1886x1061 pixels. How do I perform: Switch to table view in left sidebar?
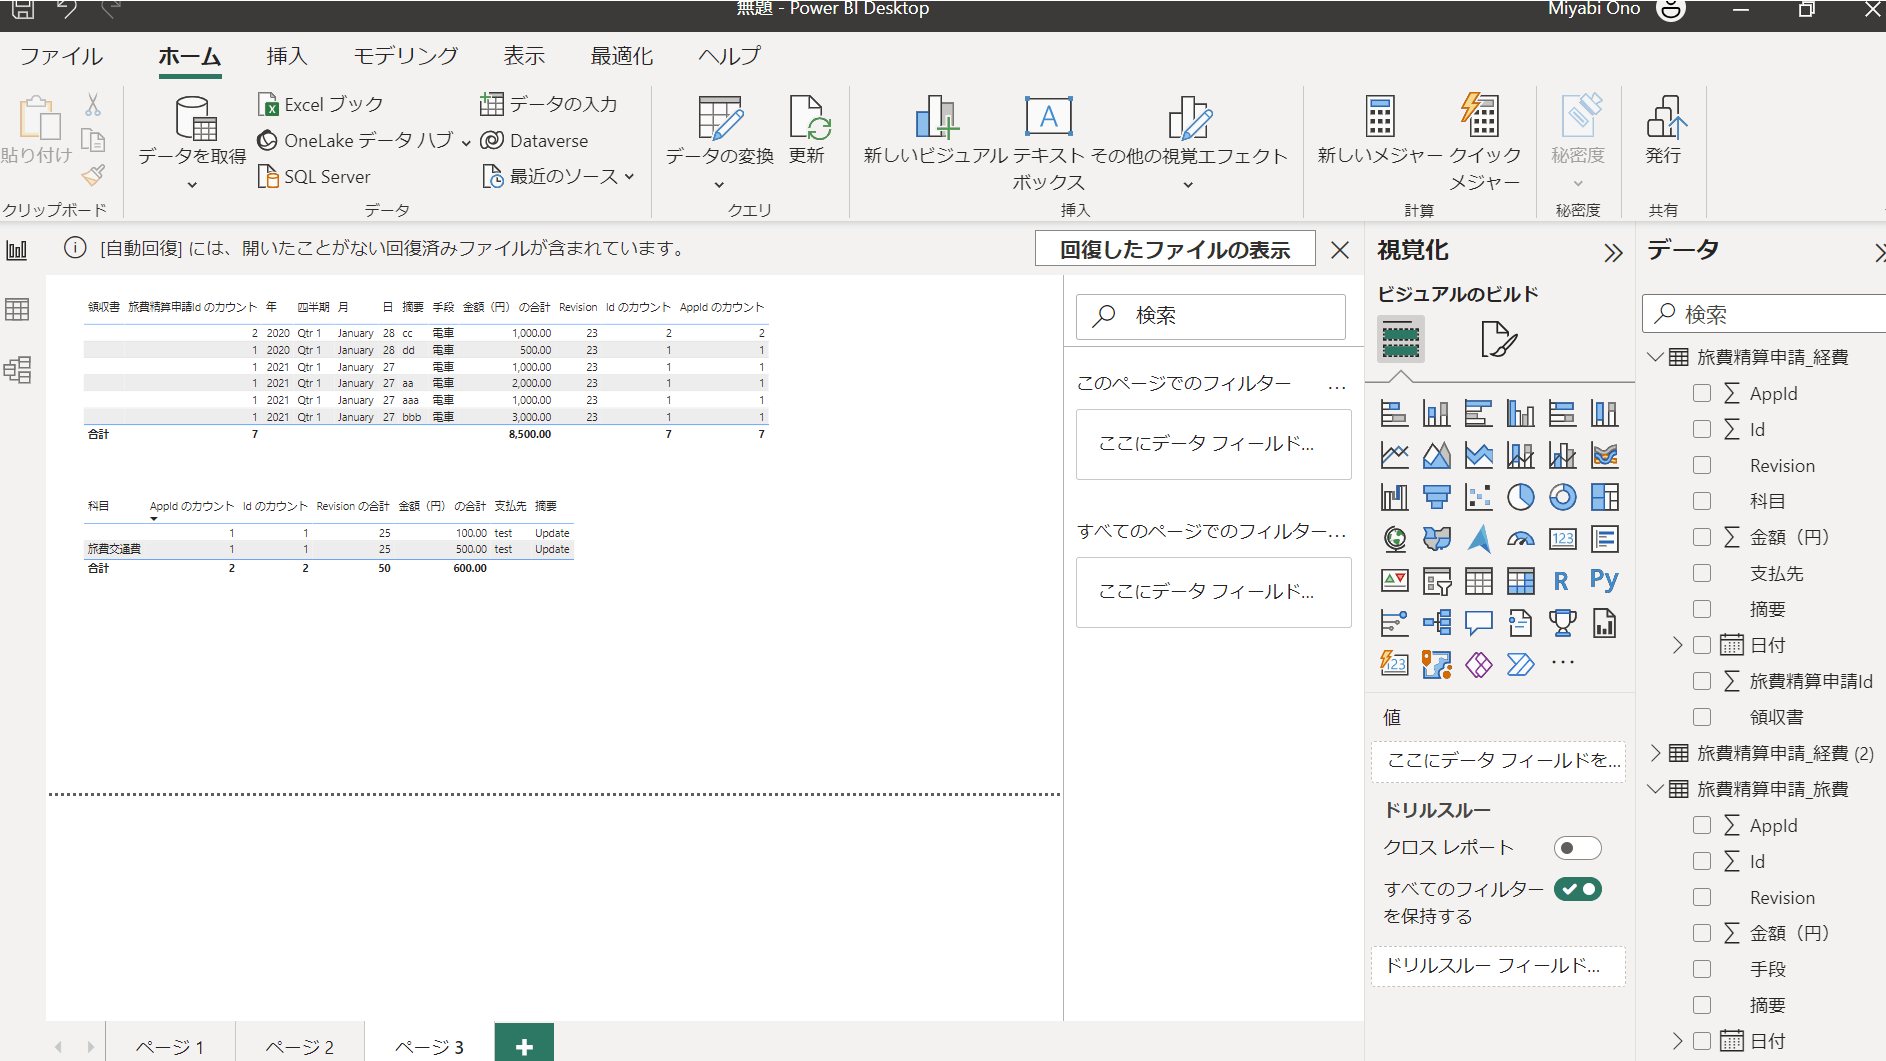18,310
